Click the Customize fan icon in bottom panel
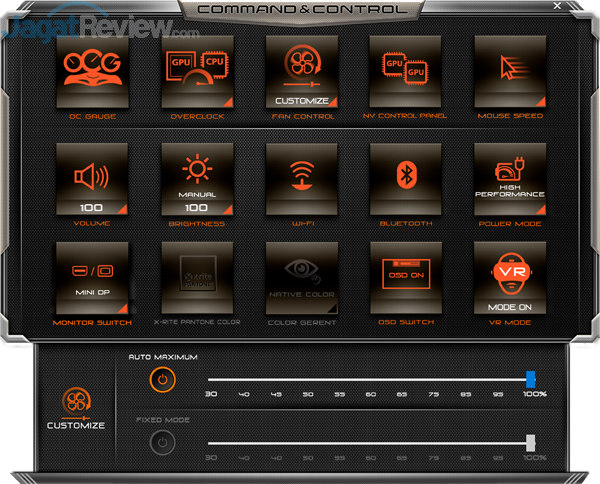Screen dimensions: 600x484 pos(76,403)
